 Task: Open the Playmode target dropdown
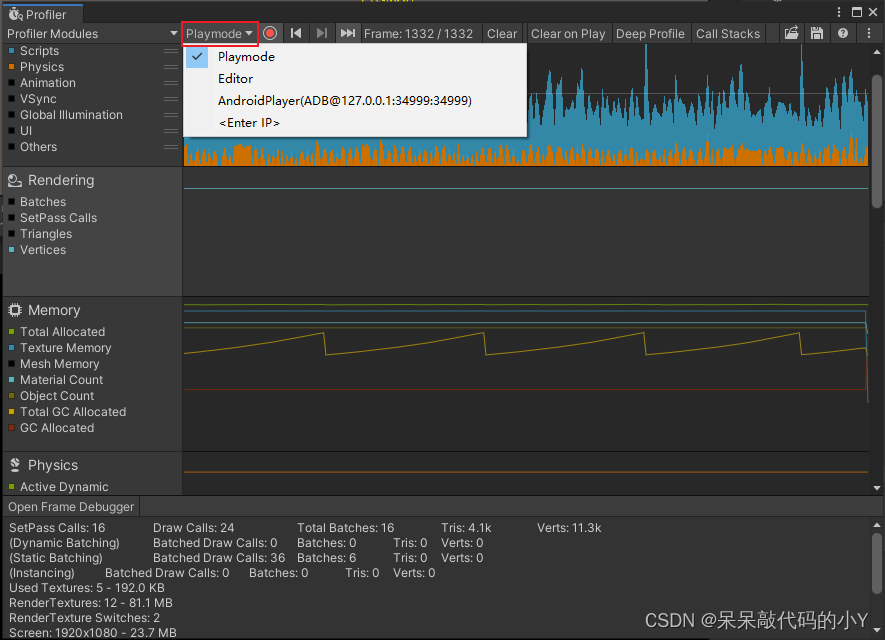coord(220,33)
